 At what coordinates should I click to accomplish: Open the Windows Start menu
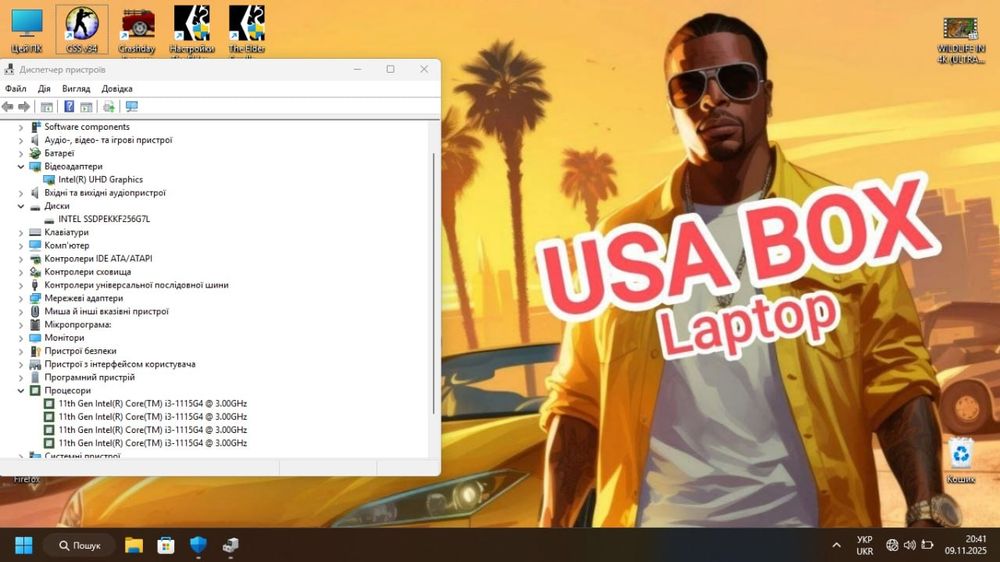[24, 545]
